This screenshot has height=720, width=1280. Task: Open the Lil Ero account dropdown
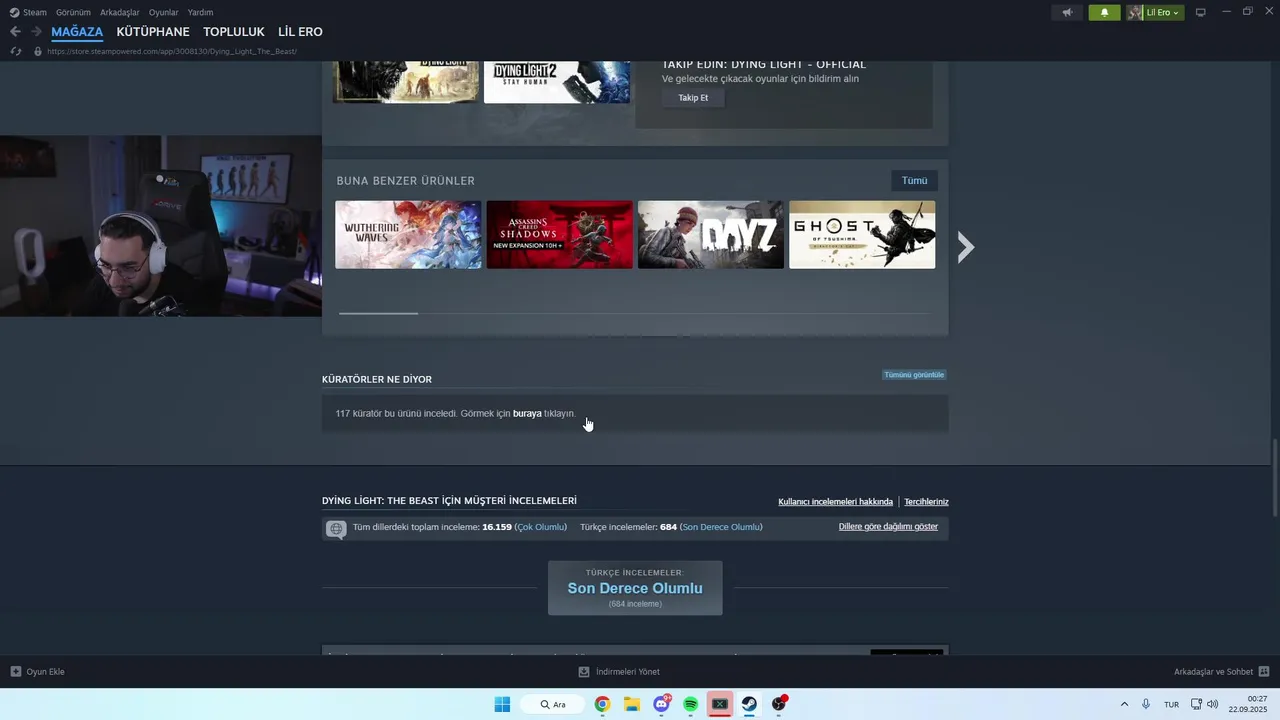[1155, 12]
